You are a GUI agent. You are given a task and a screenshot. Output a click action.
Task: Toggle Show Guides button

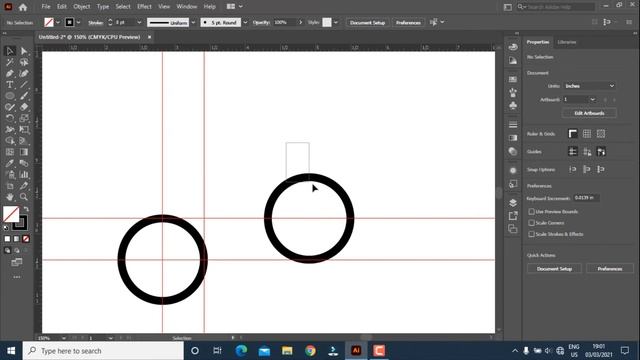[x=573, y=151]
